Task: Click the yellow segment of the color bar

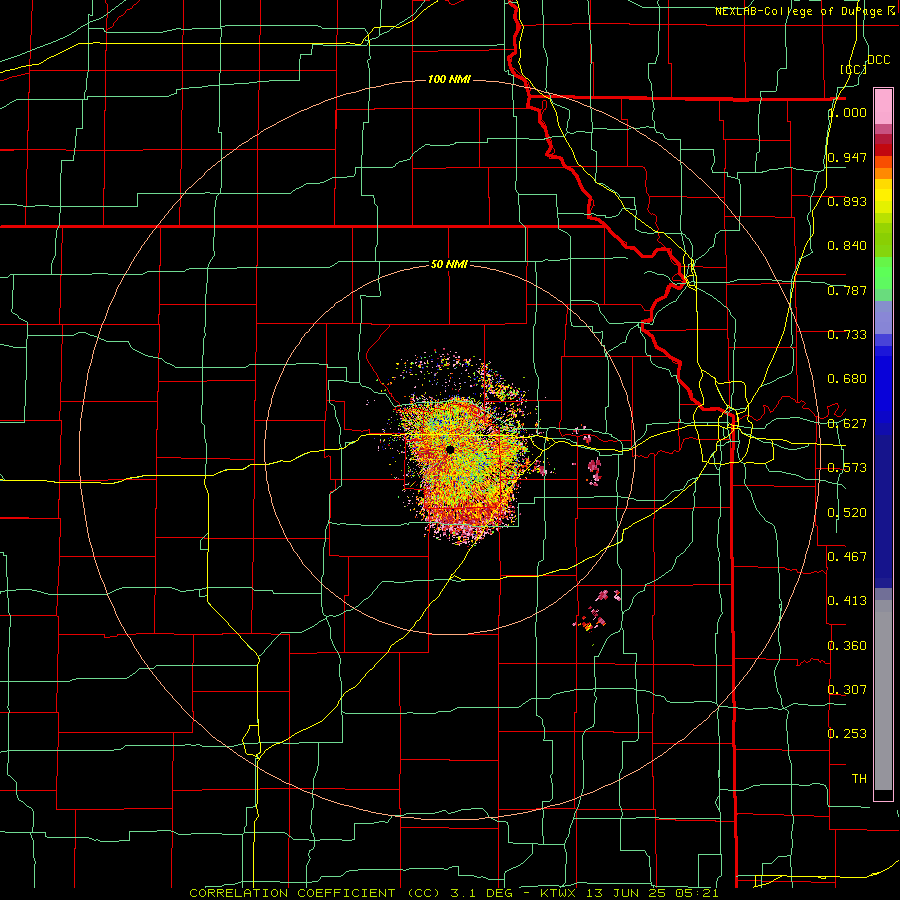Action: pos(883,197)
